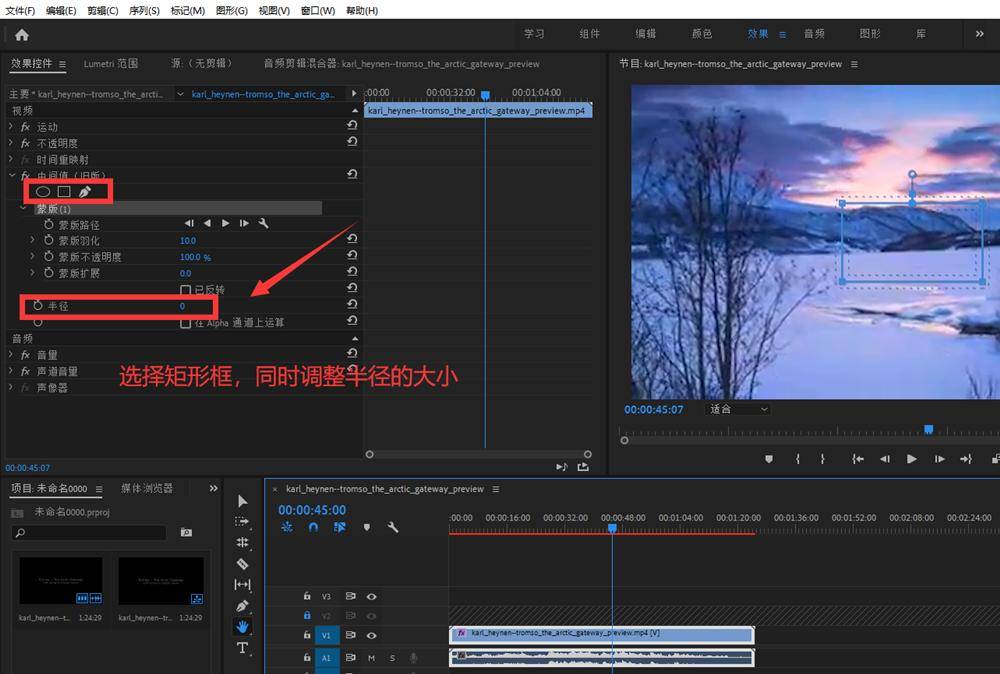1000x674 pixels.
Task: Choose the Pen tool in the timeline toolbar
Action: click(x=242, y=606)
